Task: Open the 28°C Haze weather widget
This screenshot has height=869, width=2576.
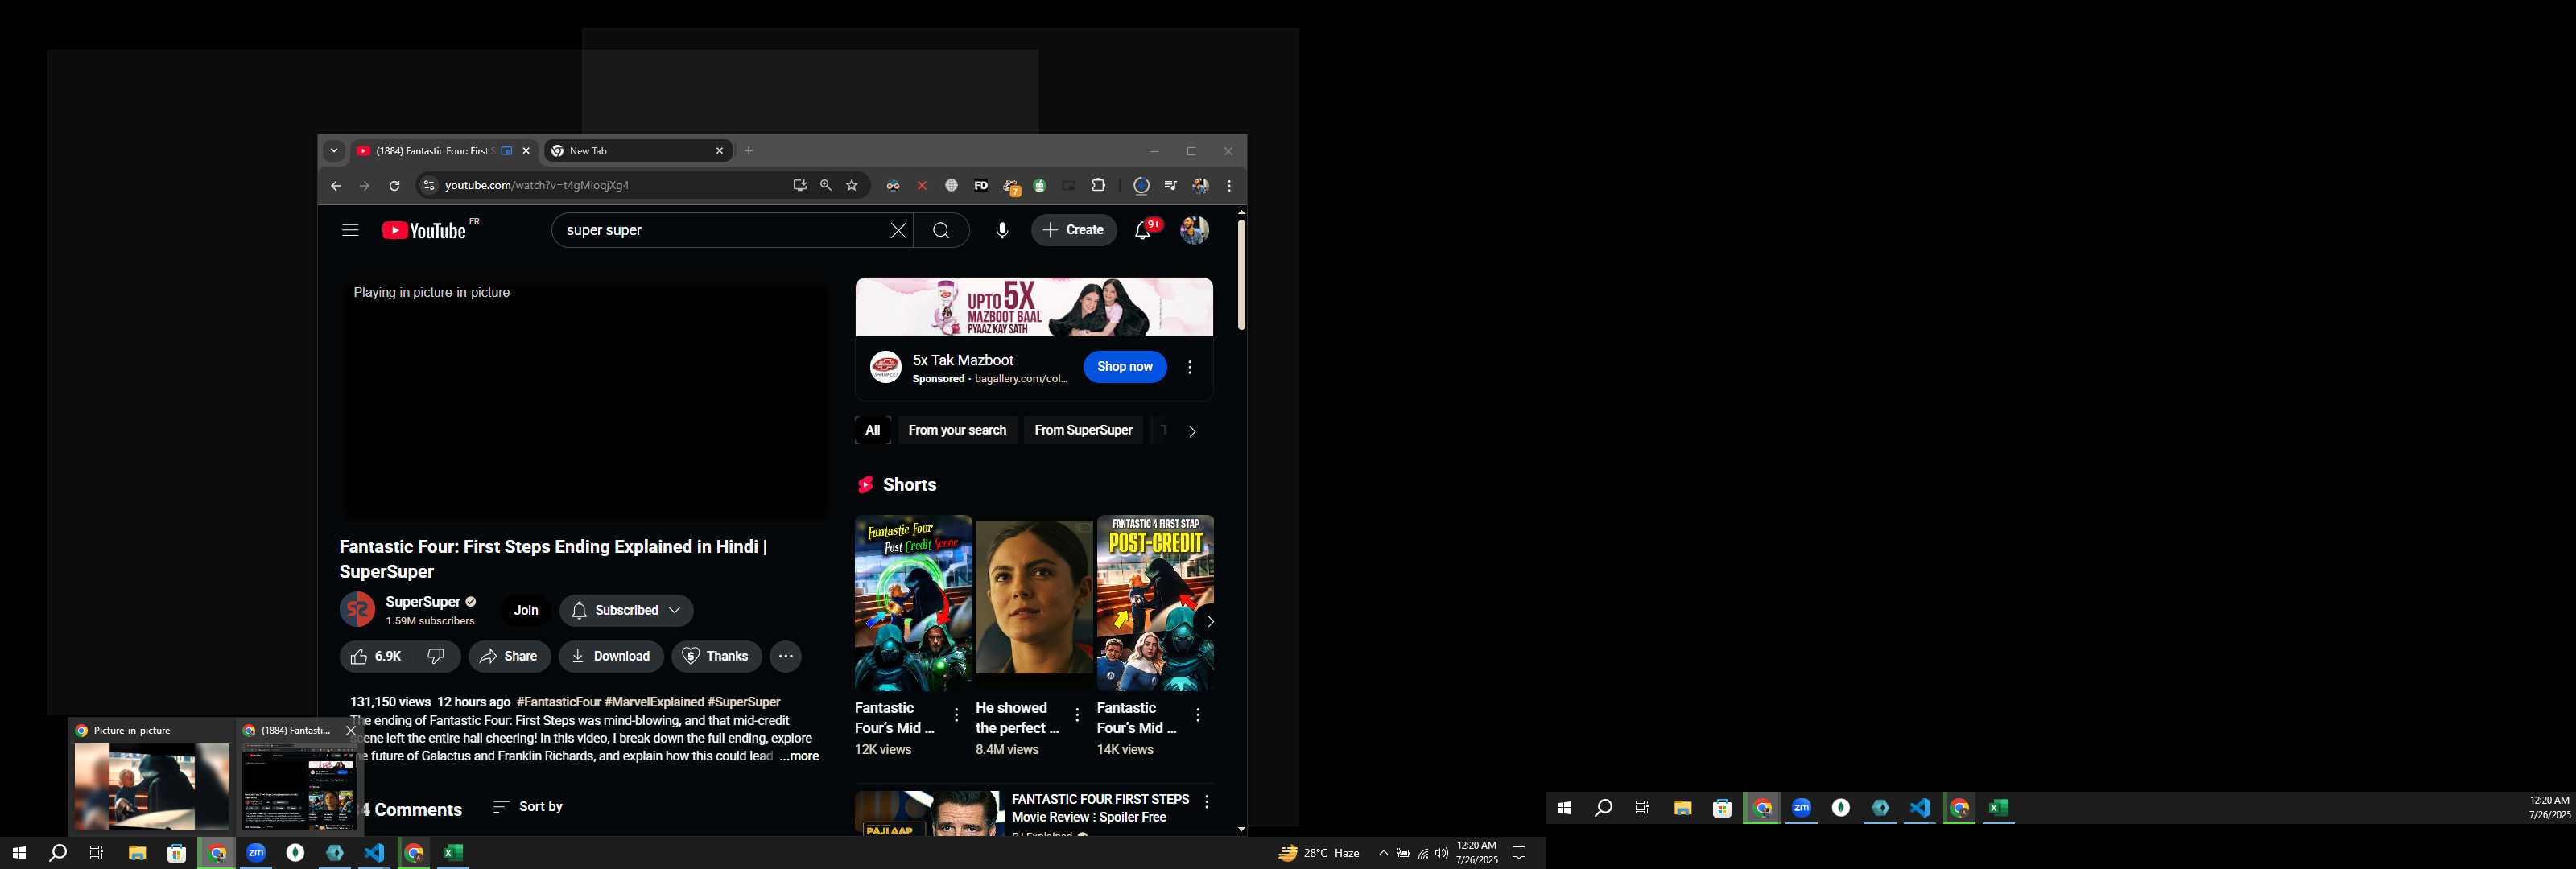Action: click(x=1320, y=853)
